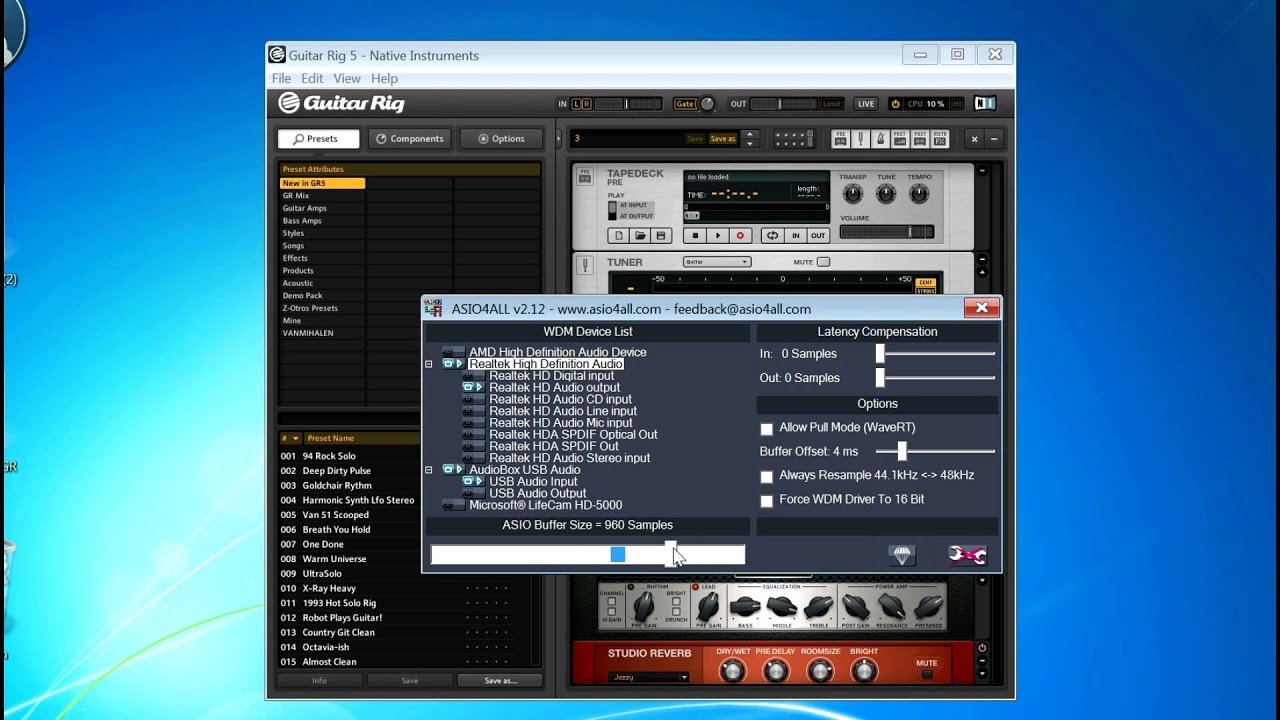Enable Always Resample 44.1kHz <-> 48kHz
This screenshot has width=1280, height=720.
767,476
